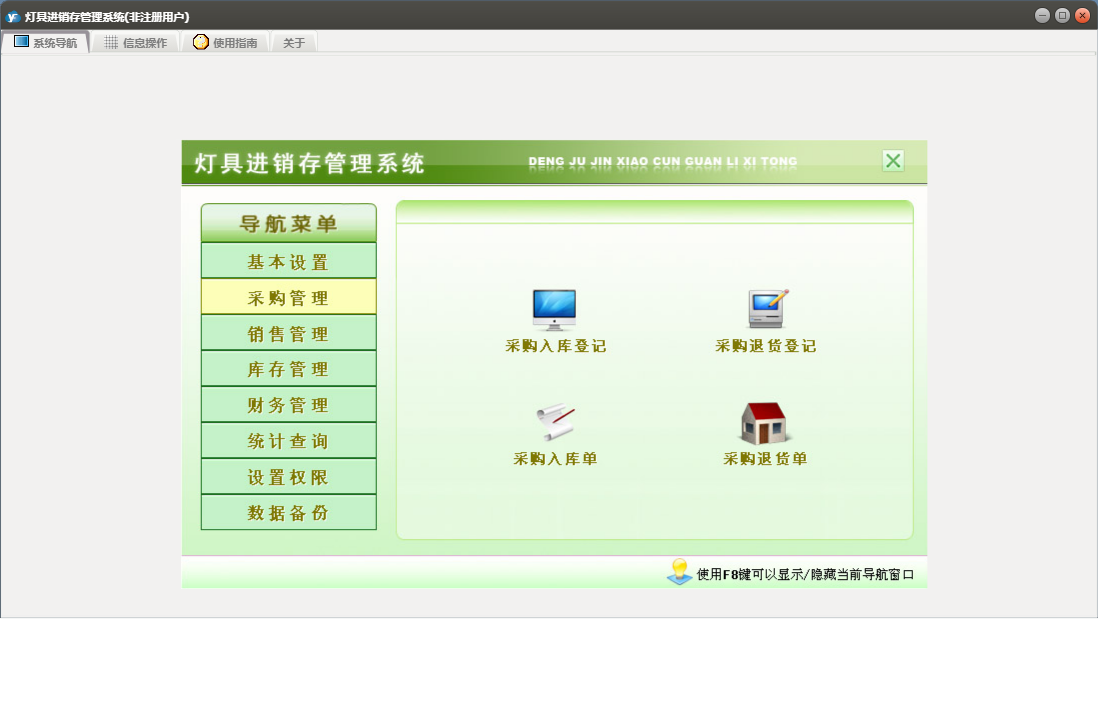The image size is (1098, 713).
Task: Click the green X to close the navigation panel
Action: [x=893, y=161]
